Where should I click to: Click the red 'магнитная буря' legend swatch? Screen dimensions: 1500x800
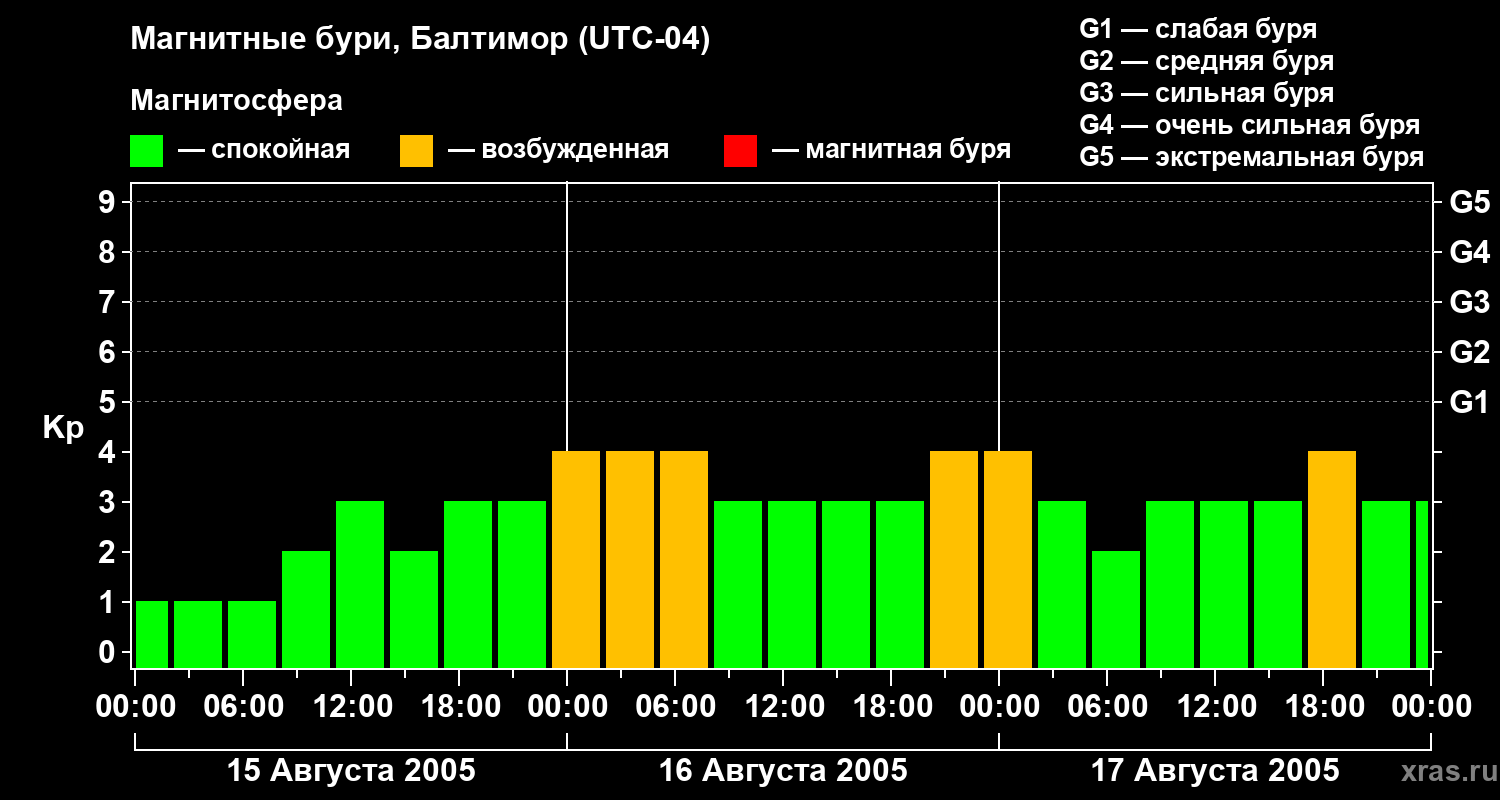pyautogui.click(x=740, y=151)
